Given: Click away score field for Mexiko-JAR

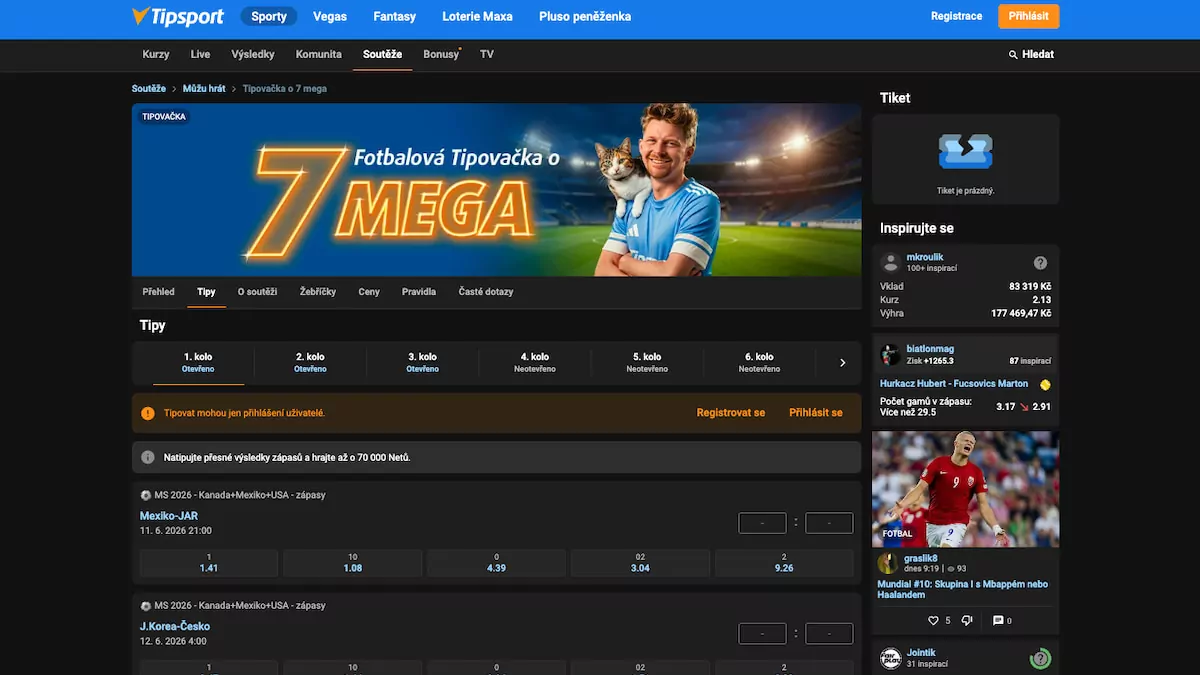Looking at the screenshot, I should (829, 522).
